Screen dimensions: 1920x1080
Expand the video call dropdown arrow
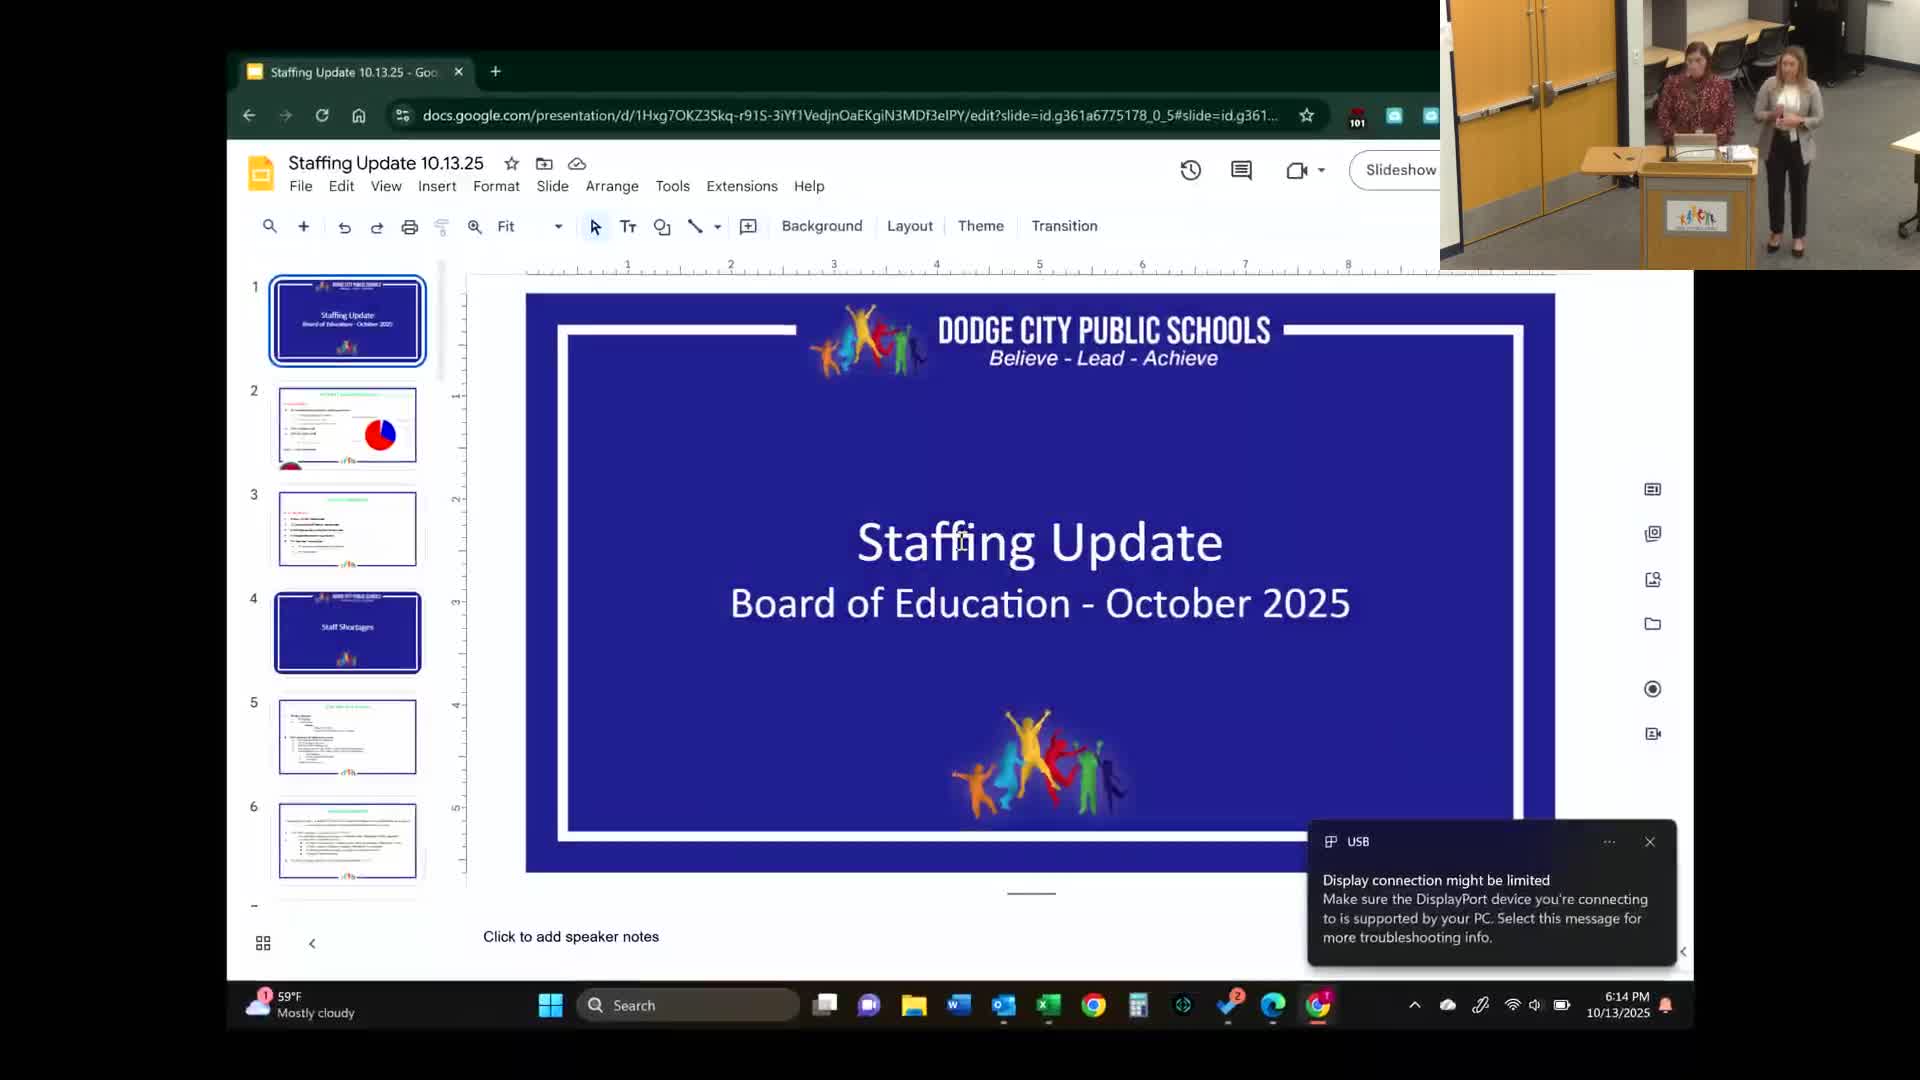(1321, 170)
